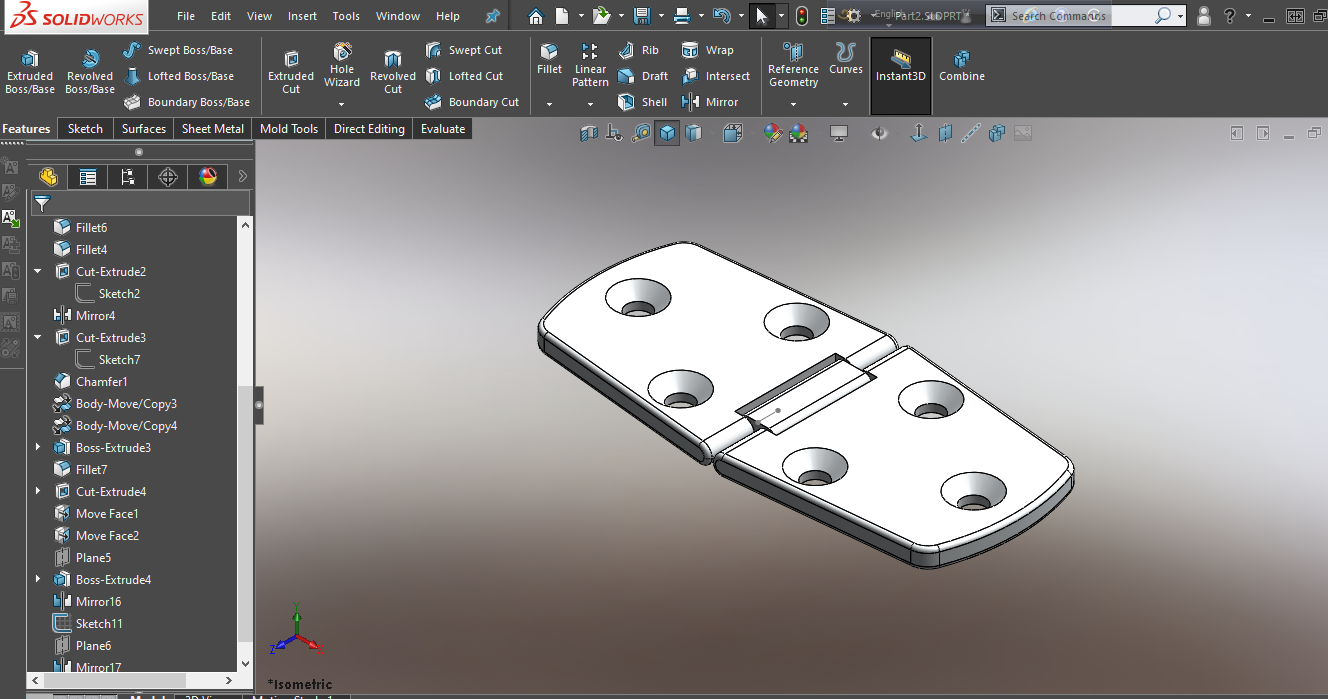Viewport: 1328px width, 699px height.
Task: Select the Revolved Boss/Base tool
Action: [90, 71]
